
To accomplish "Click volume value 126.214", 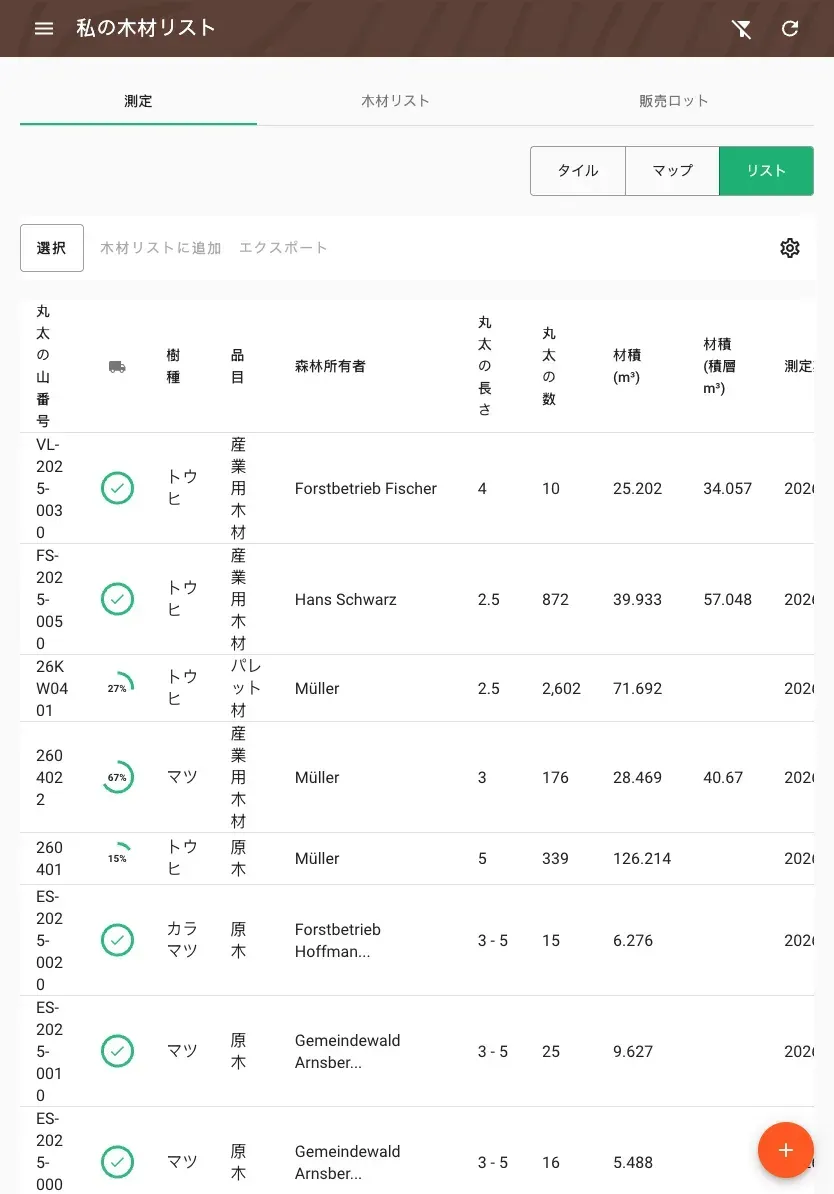I will pos(642,859).
